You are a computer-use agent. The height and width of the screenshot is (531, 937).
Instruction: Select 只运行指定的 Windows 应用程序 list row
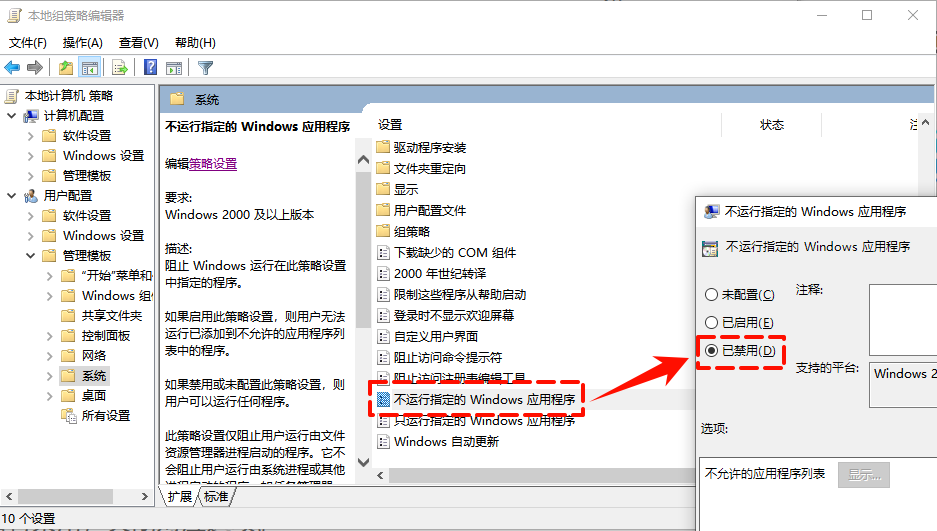click(483, 421)
